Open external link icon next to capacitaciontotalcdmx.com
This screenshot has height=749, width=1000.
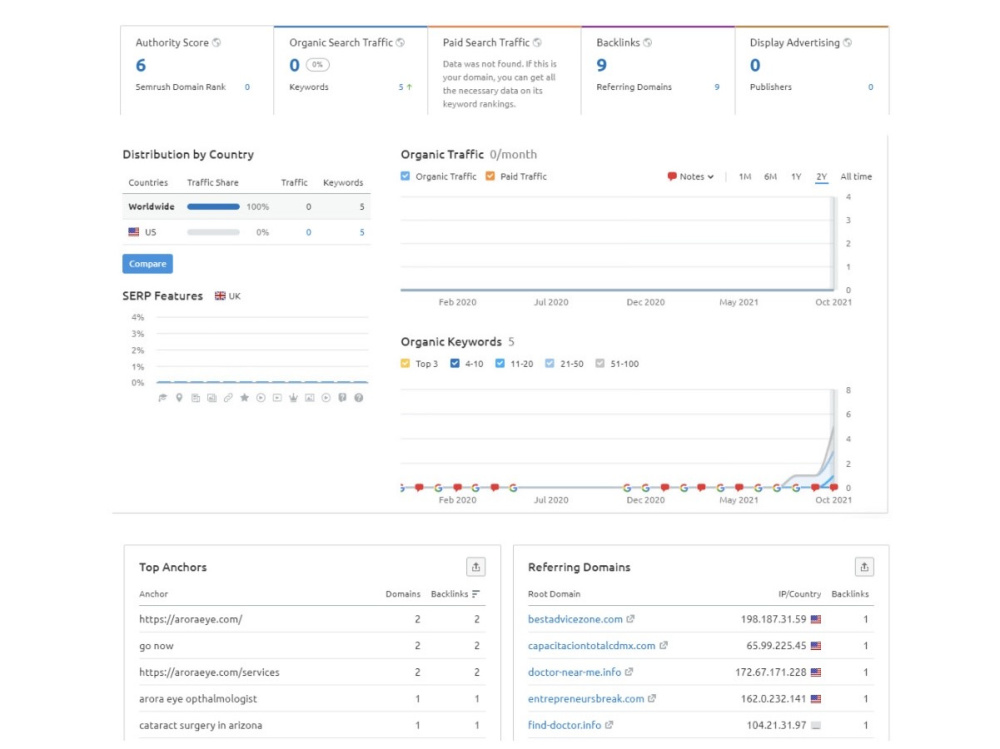click(x=664, y=646)
